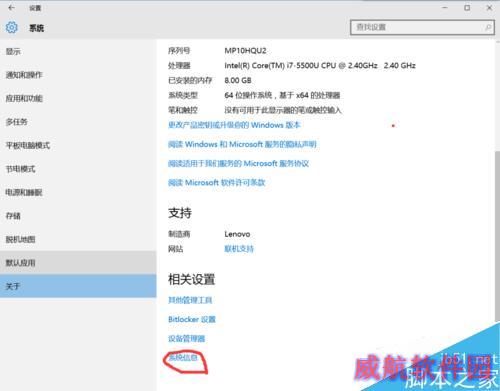Click the back arrow in title bar
Image resolution: width=500 pixels, height=391 pixels.
(x=12, y=7)
